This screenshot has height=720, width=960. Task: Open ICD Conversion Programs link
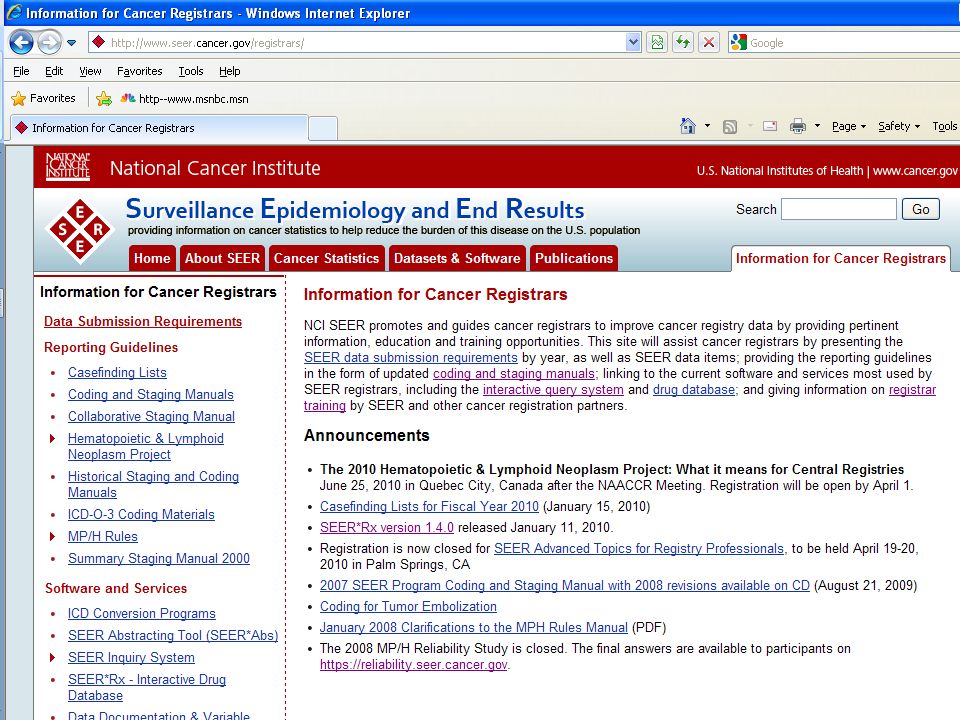tap(141, 613)
